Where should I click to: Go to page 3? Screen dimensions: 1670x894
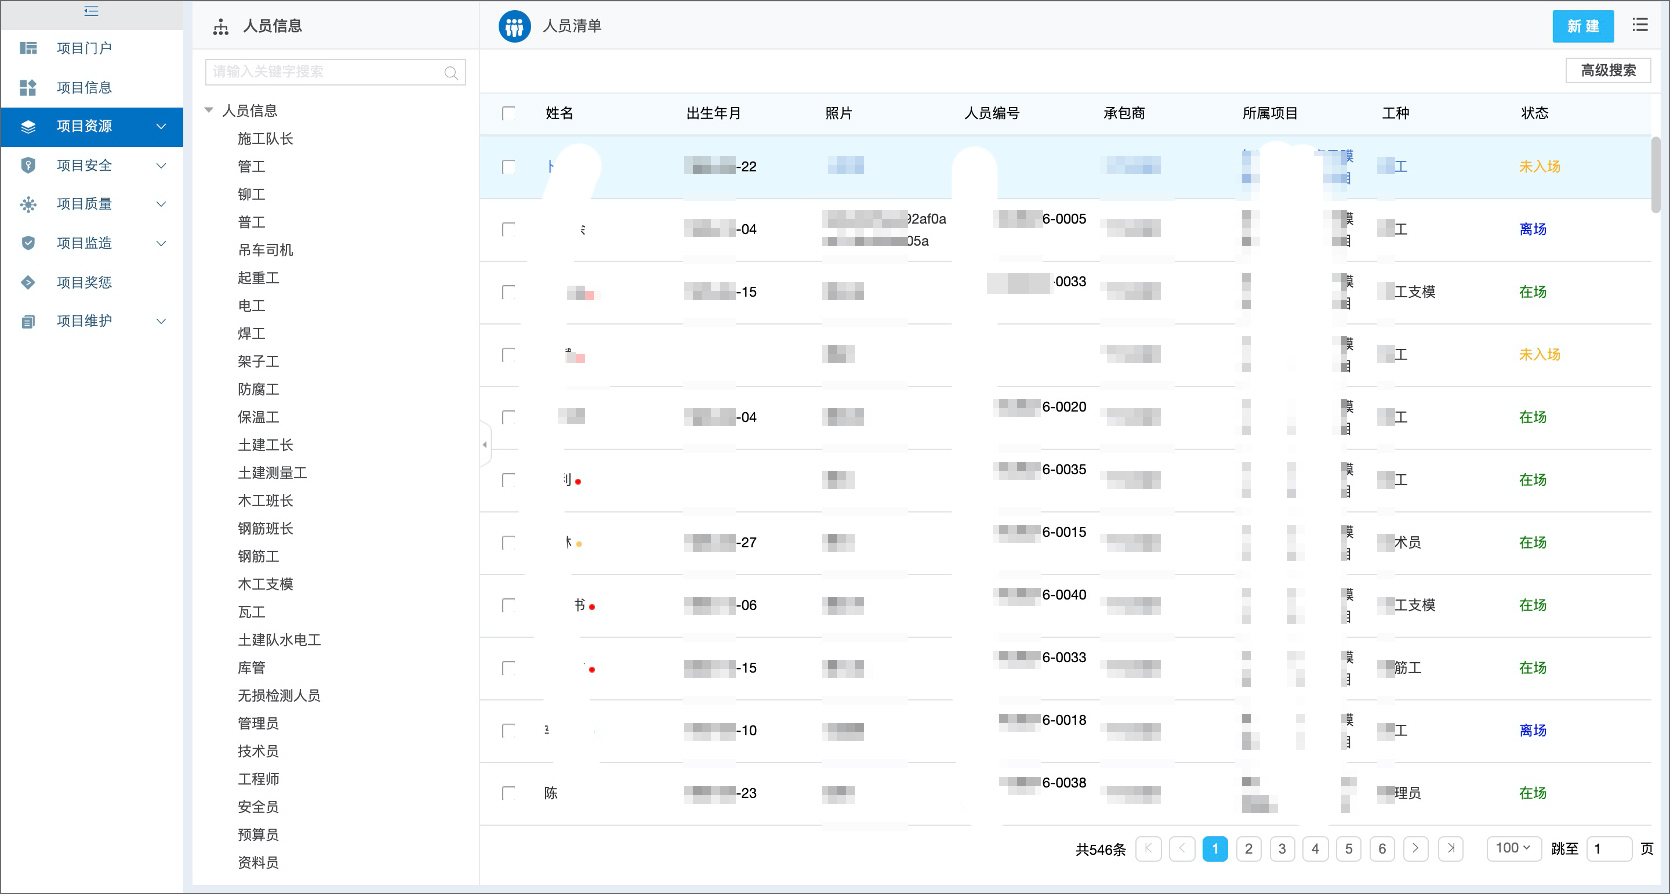[x=1282, y=848]
